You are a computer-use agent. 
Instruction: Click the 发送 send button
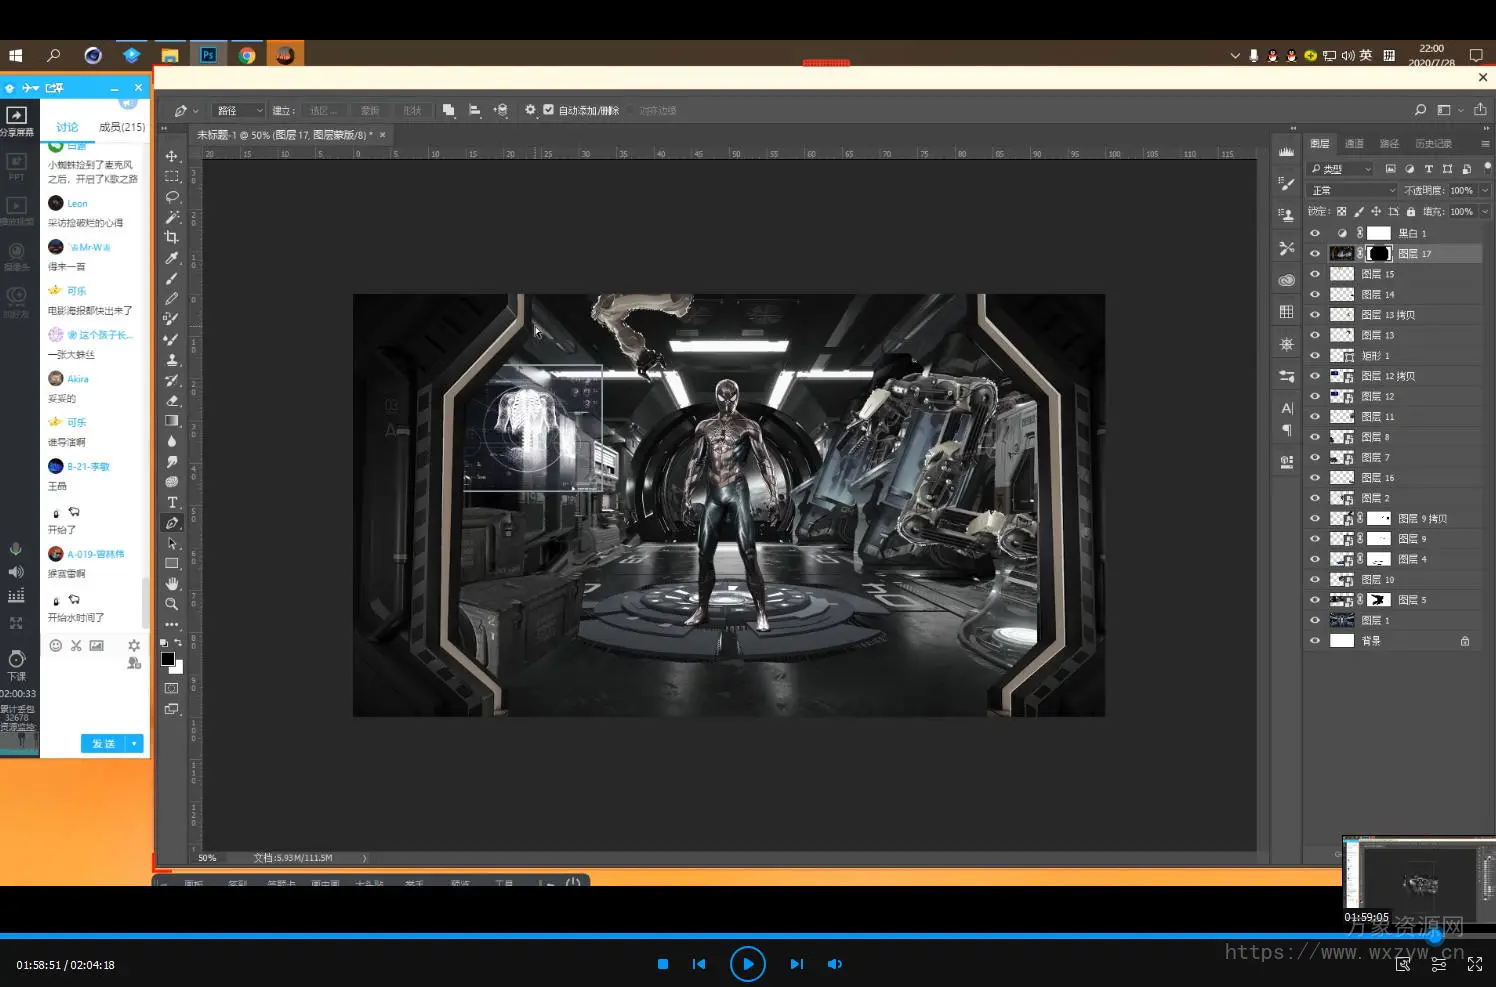tap(103, 744)
